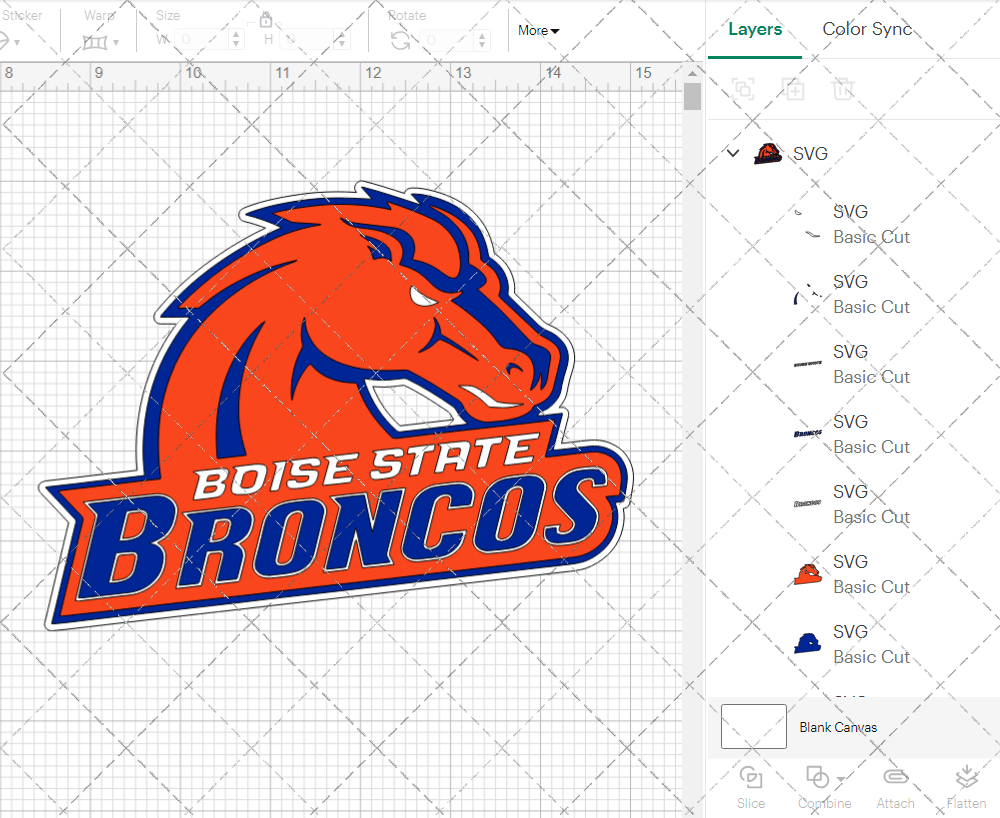The width and height of the screenshot is (1000, 818).
Task: Collapse the SVG layer group
Action: (x=733, y=153)
